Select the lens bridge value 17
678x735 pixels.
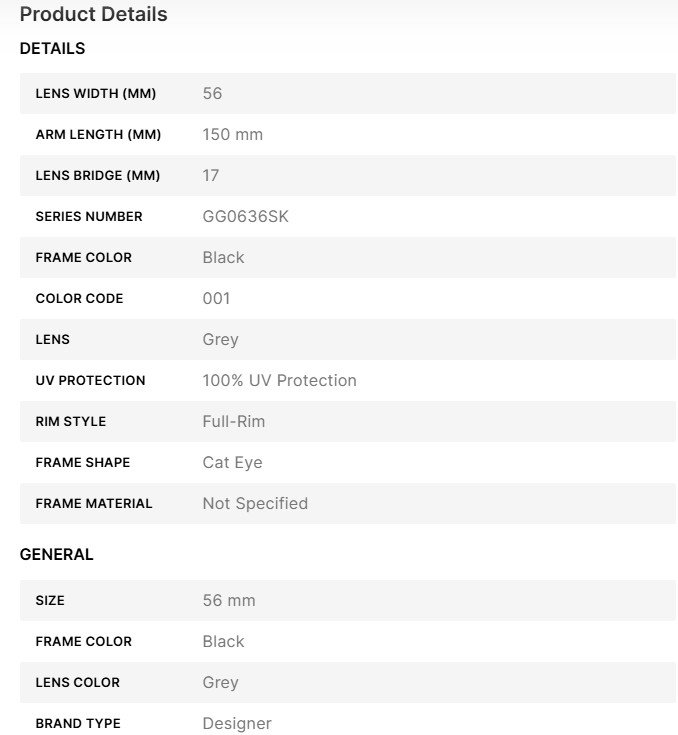[210, 175]
